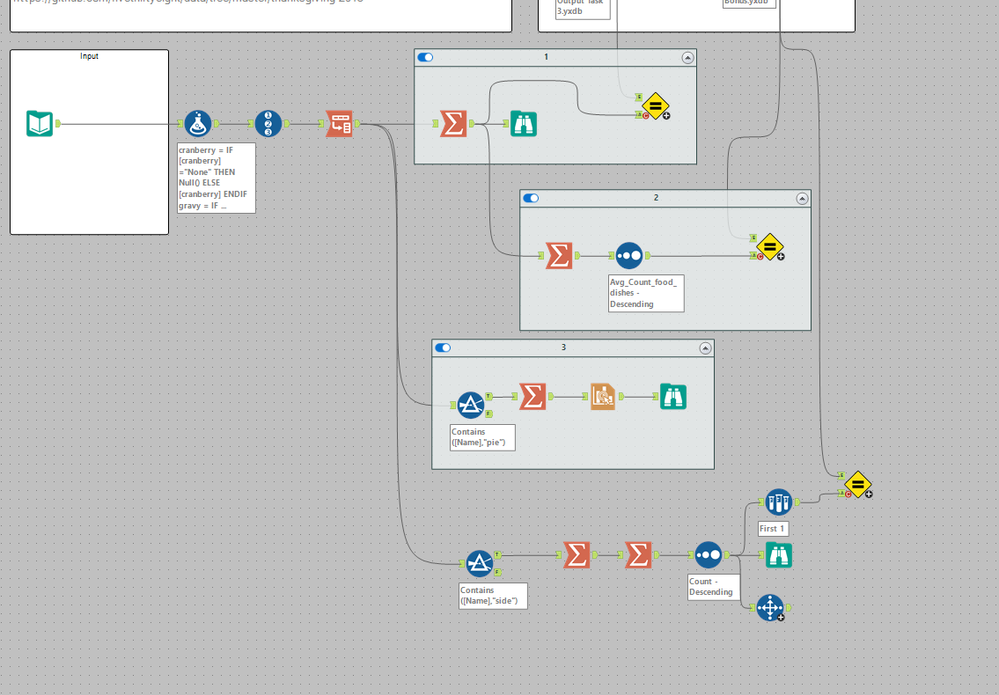999x695 pixels.
Task: Select the Filter tool for "pie"
Action: 471,405
